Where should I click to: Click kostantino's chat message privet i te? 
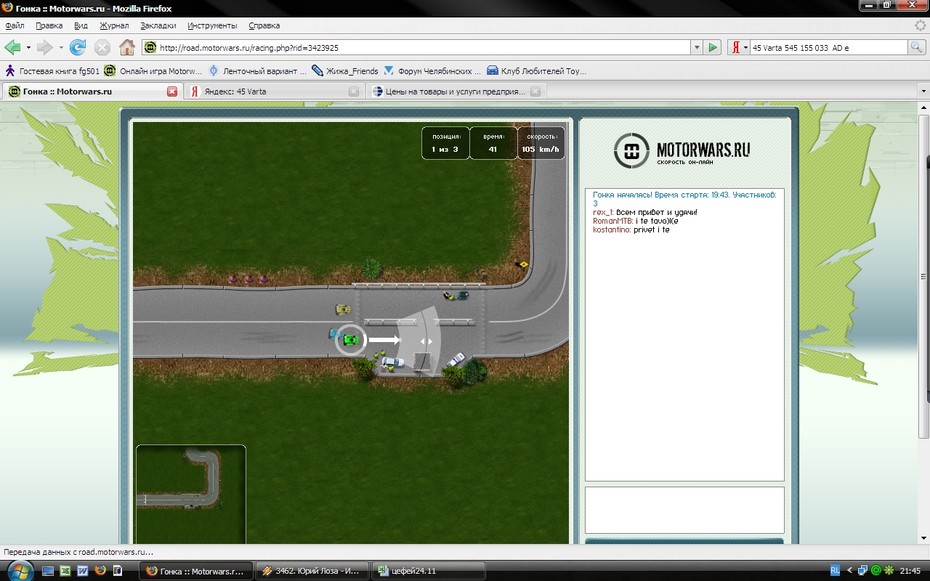pyautogui.click(x=631, y=230)
